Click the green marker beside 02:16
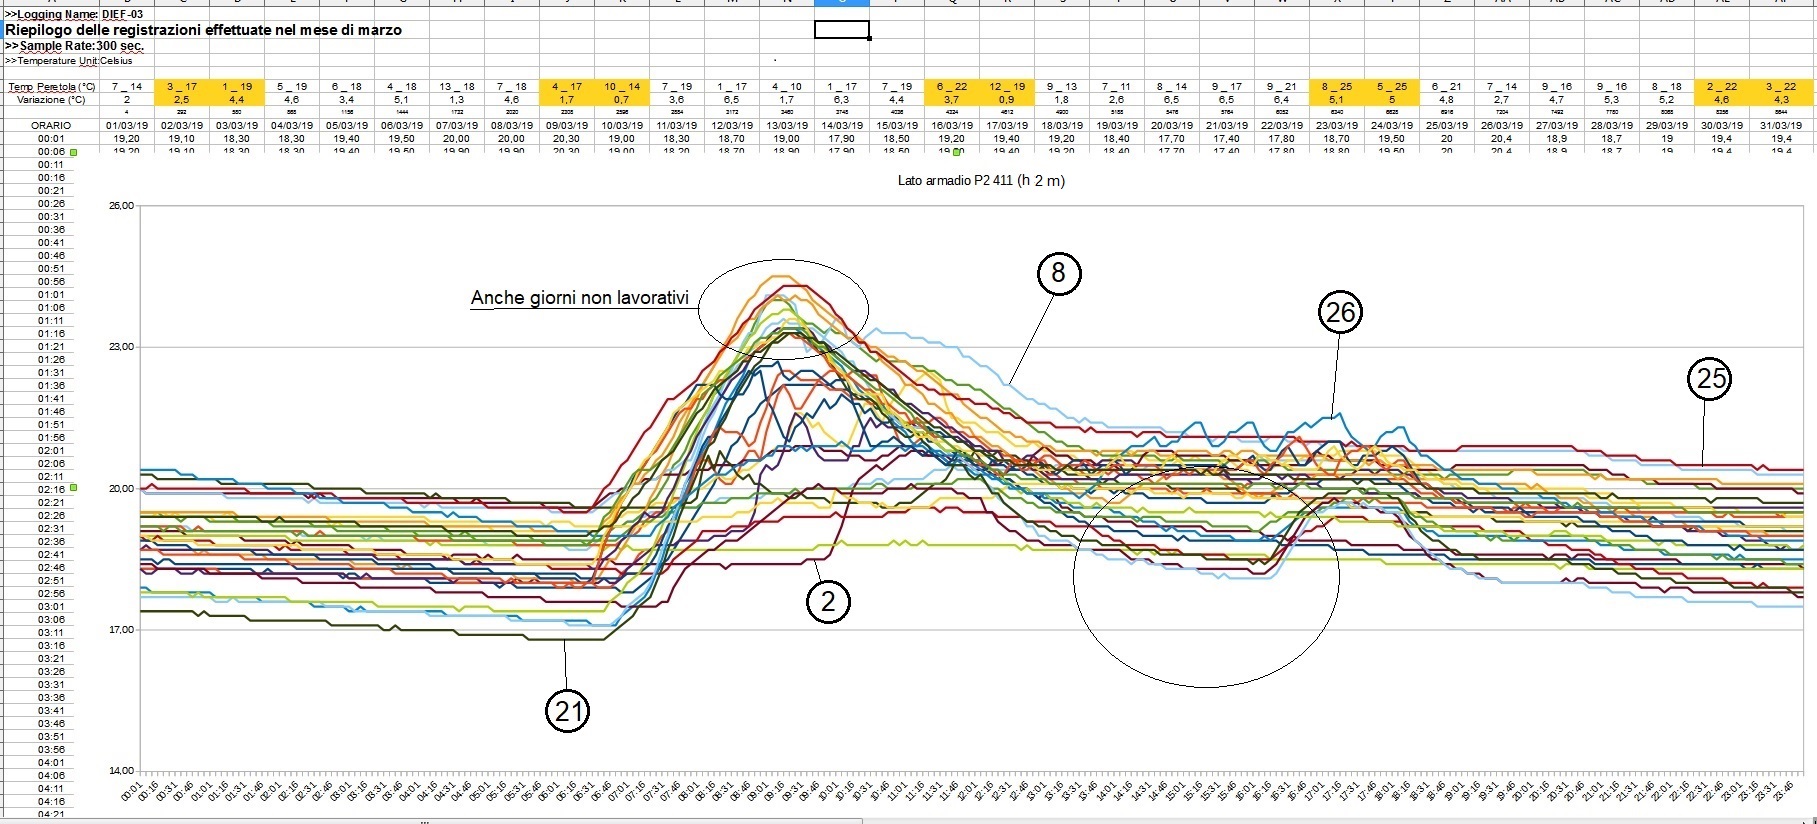1817x824 pixels. (73, 488)
